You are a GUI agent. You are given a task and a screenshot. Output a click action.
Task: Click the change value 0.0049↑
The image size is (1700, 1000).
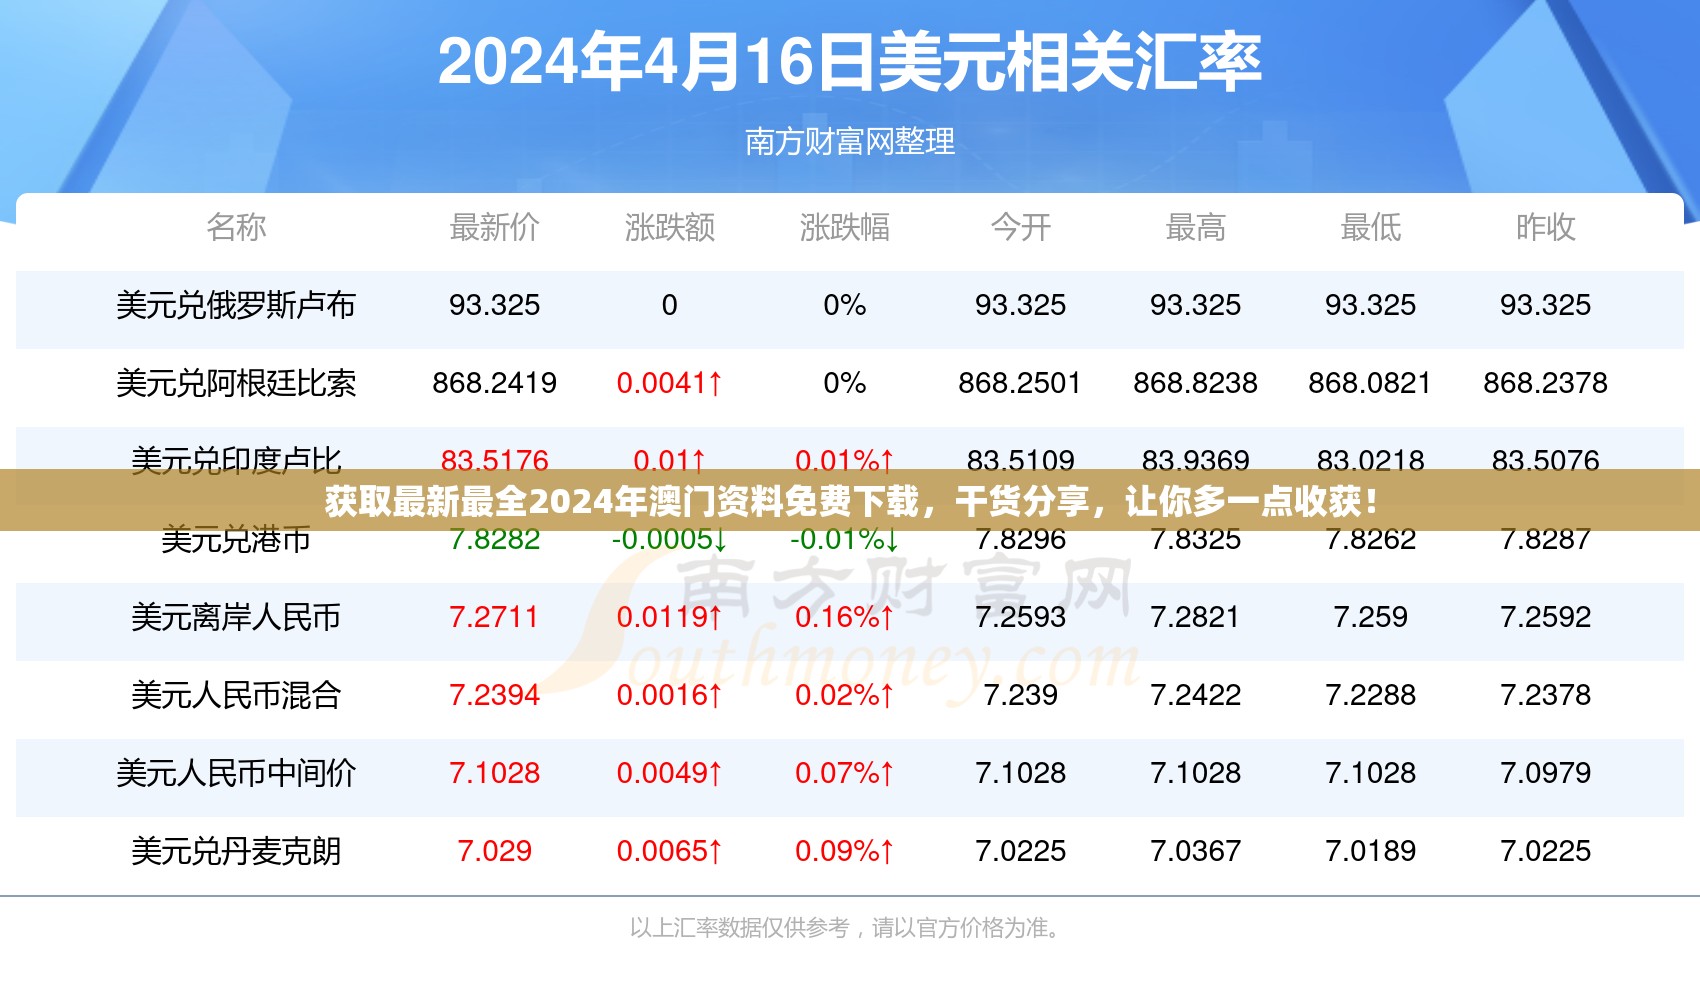click(x=669, y=773)
